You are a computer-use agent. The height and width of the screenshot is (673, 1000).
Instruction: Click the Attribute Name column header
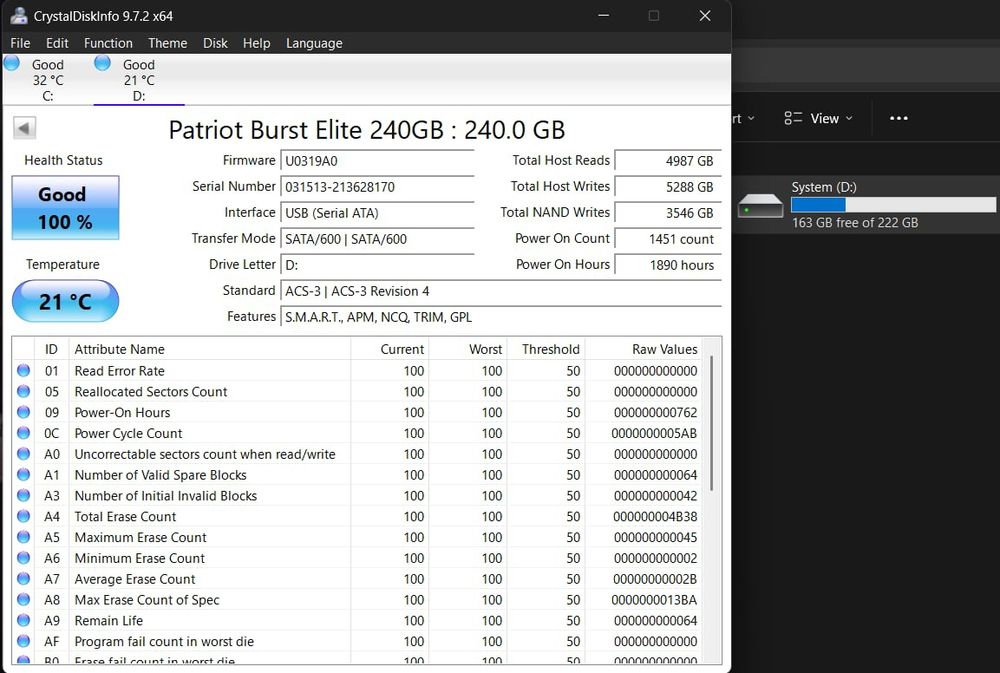210,349
